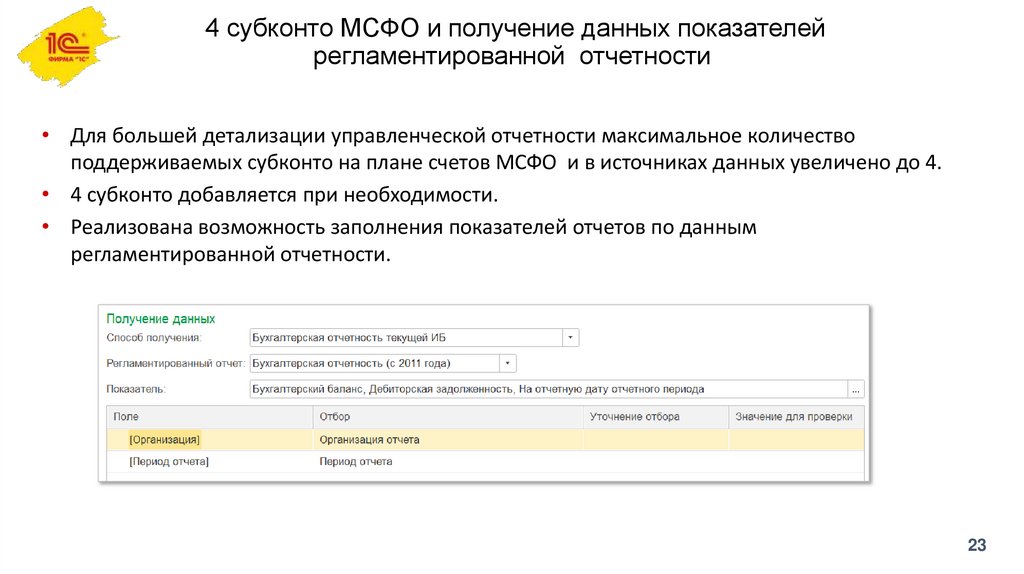Screen dimensions: 1024x574
Task: Click the slide title about 4 субконто МСФО
Action: click(515, 42)
